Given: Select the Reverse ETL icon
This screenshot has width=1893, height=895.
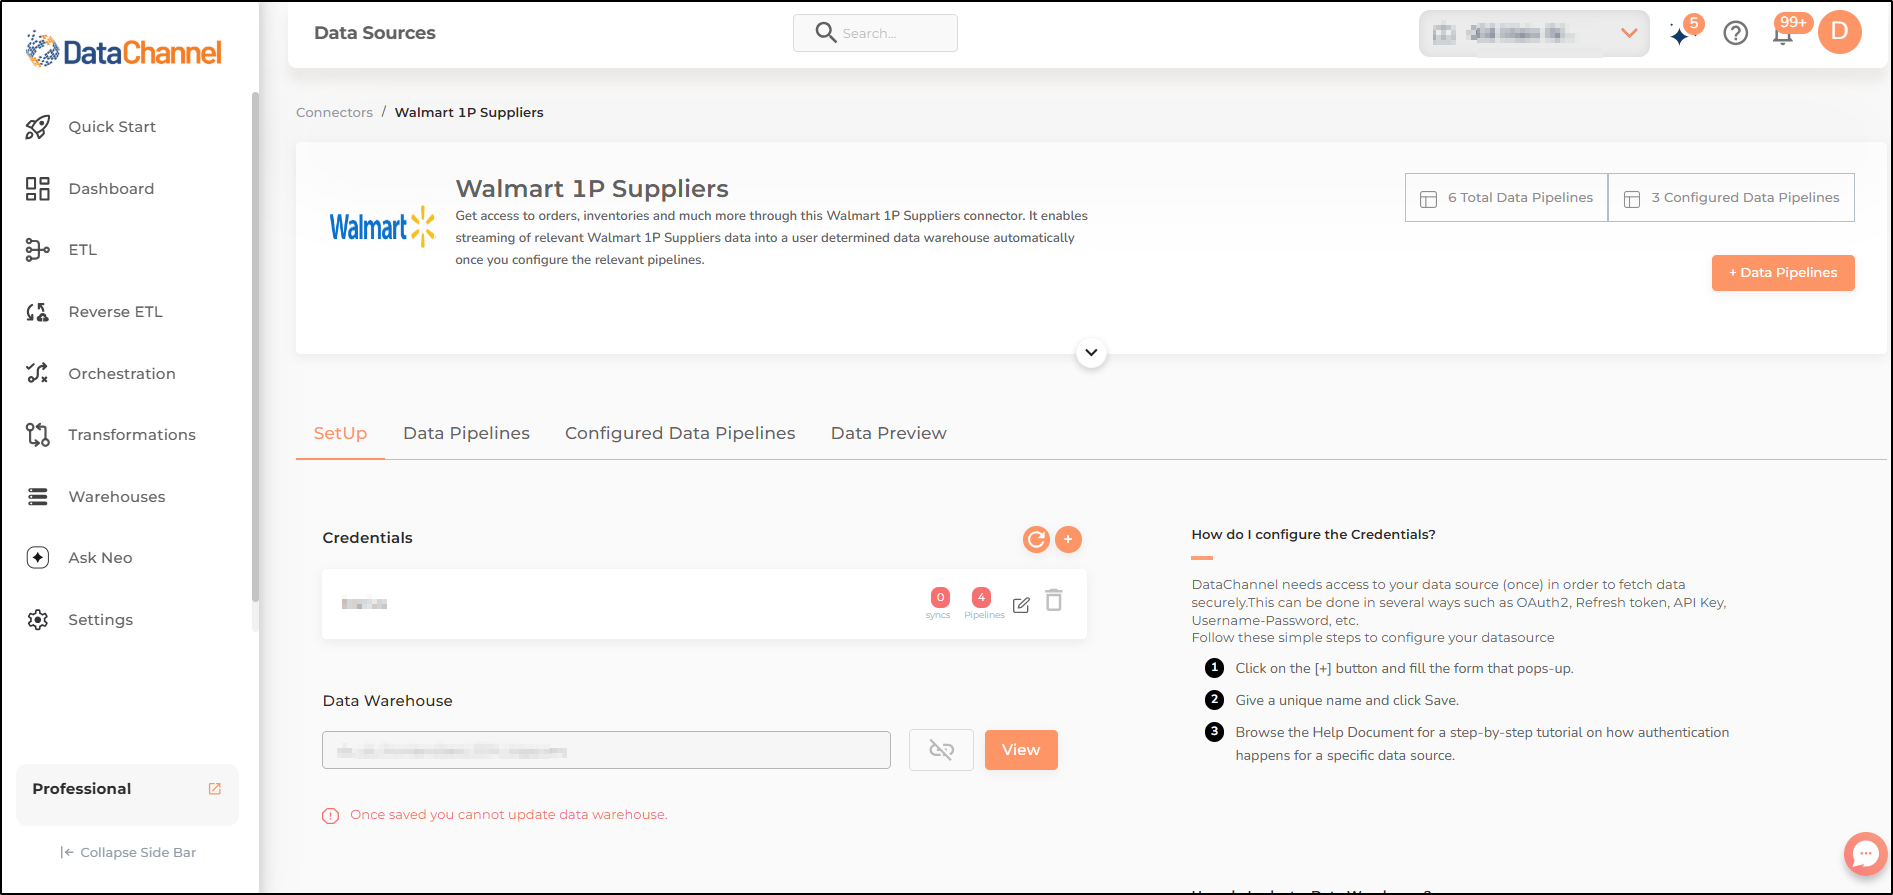Looking at the screenshot, I should pos(38,312).
